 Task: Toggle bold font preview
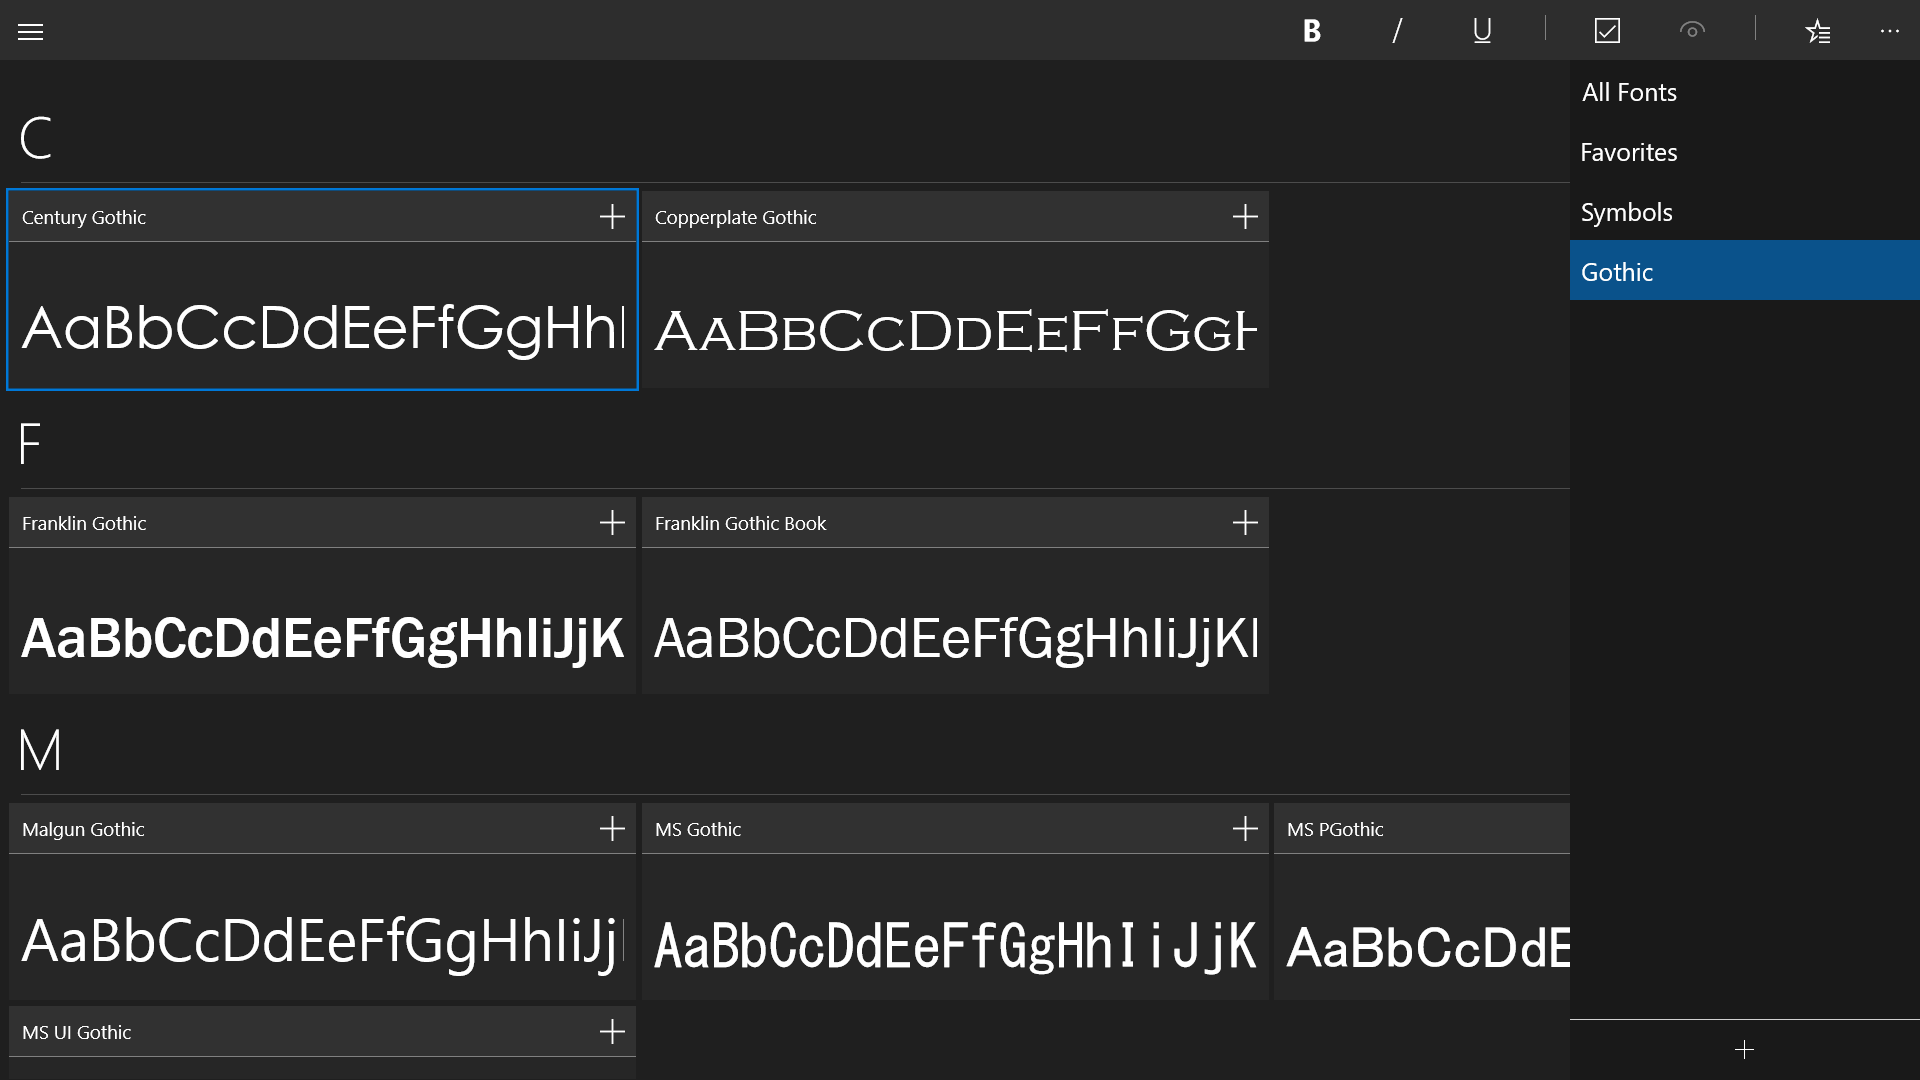(1312, 31)
